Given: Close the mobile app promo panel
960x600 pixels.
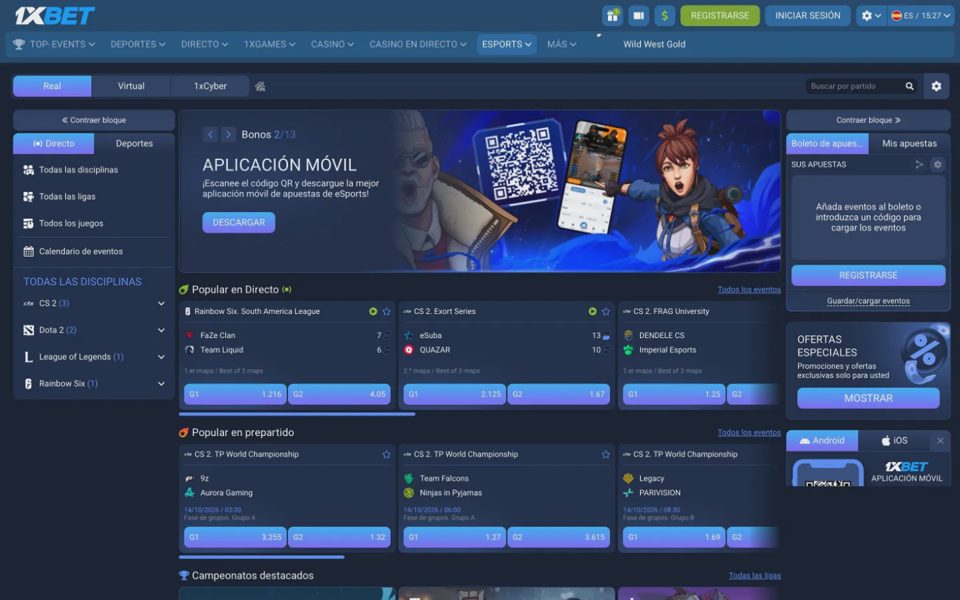Looking at the screenshot, I should (x=940, y=440).
